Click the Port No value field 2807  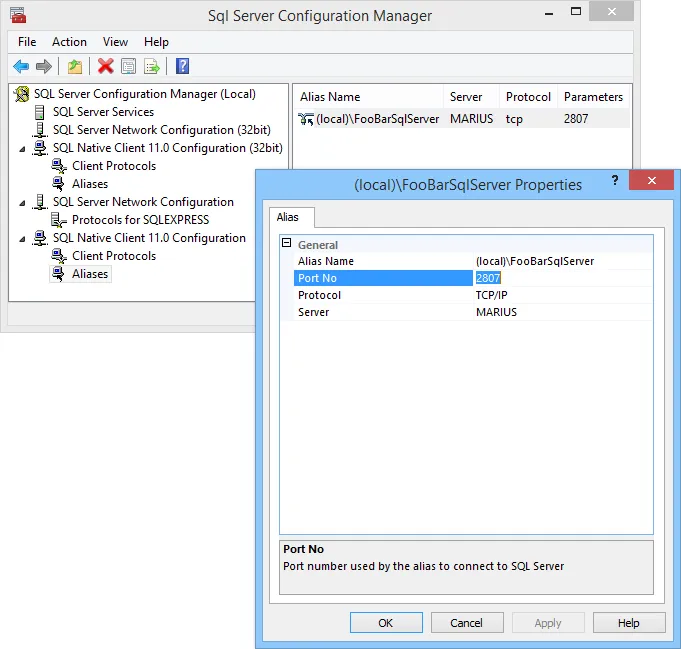(562, 278)
